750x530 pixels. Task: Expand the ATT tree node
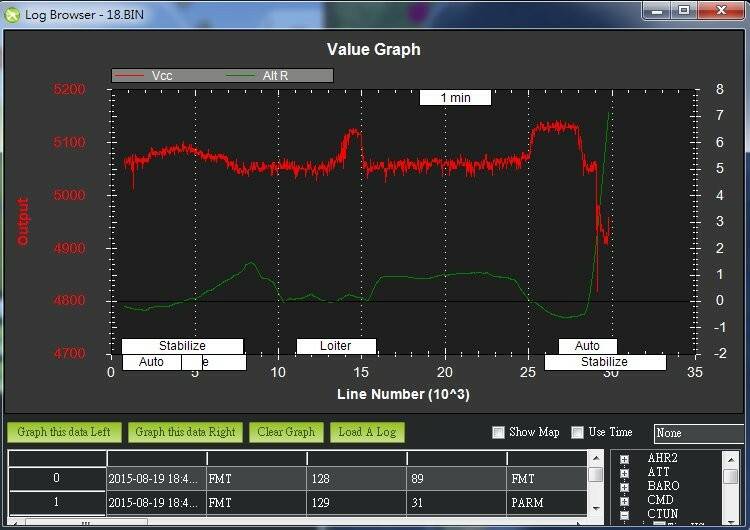point(624,473)
